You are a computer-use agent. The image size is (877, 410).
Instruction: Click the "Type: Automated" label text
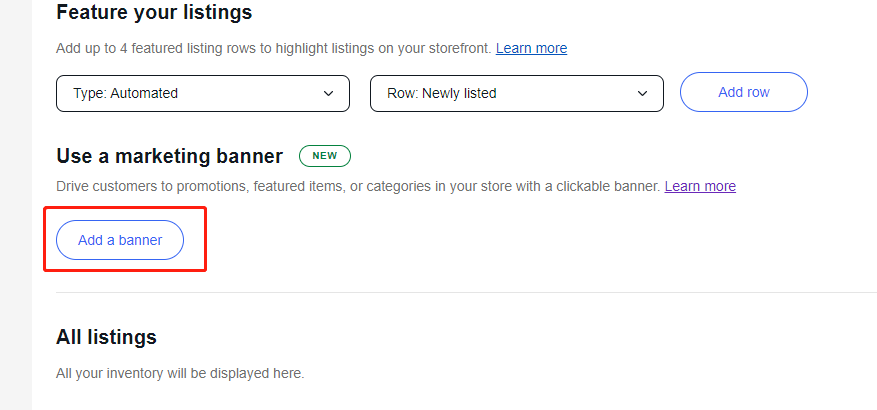[x=125, y=93]
